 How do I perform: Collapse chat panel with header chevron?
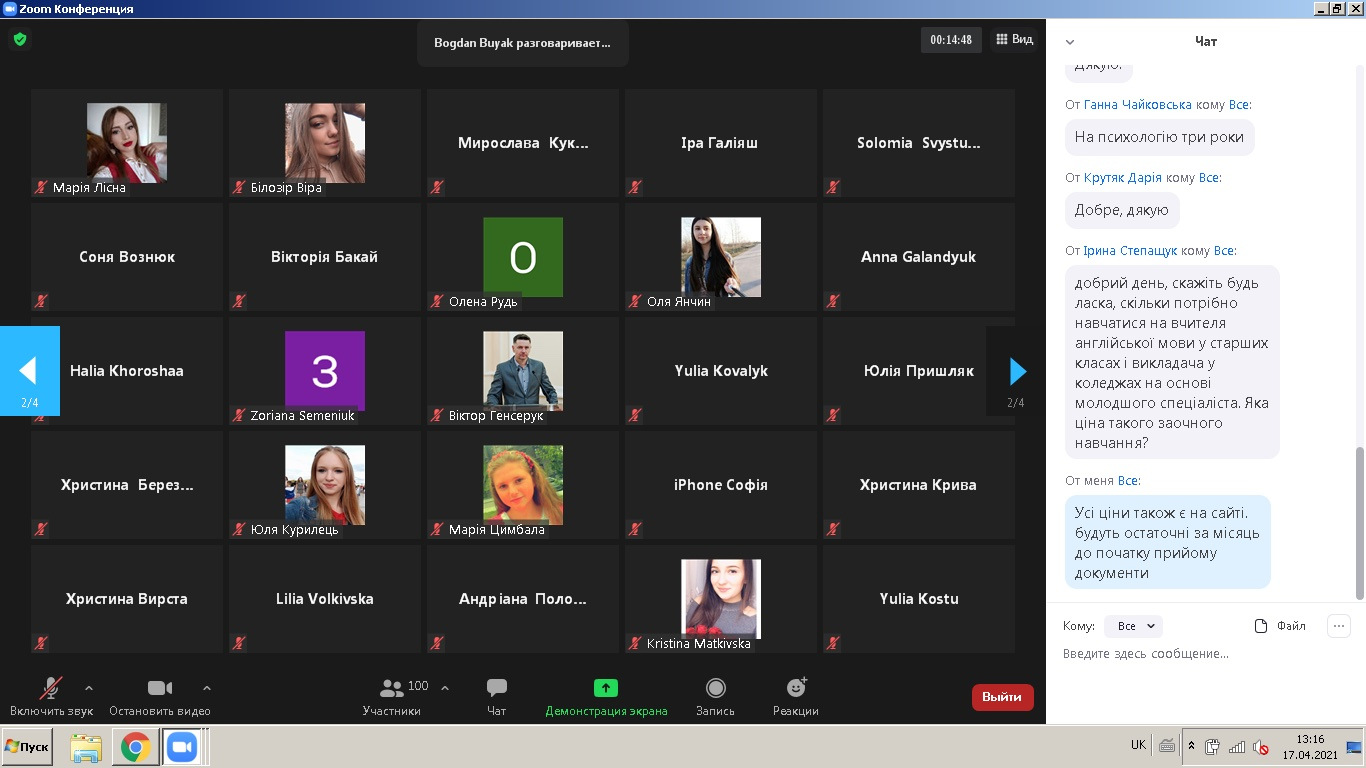[1070, 42]
